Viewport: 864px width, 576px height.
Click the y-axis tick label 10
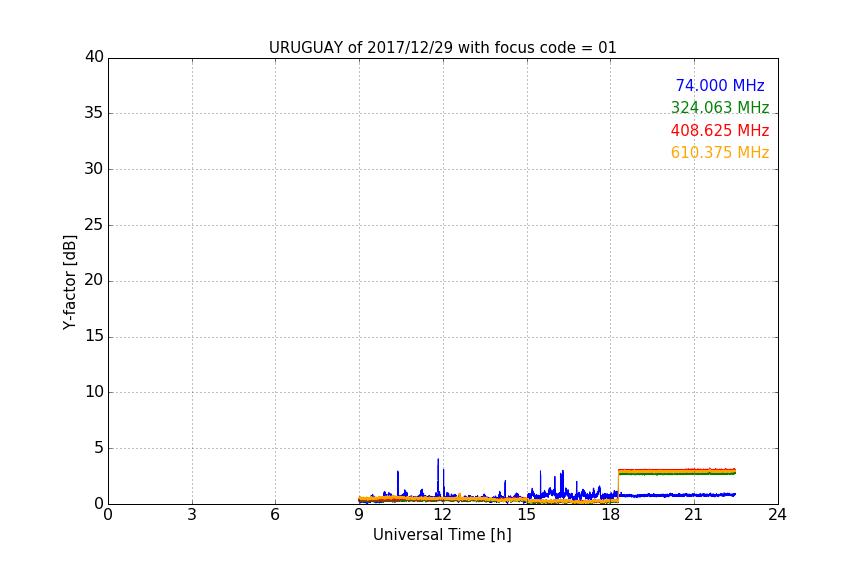coord(94,392)
